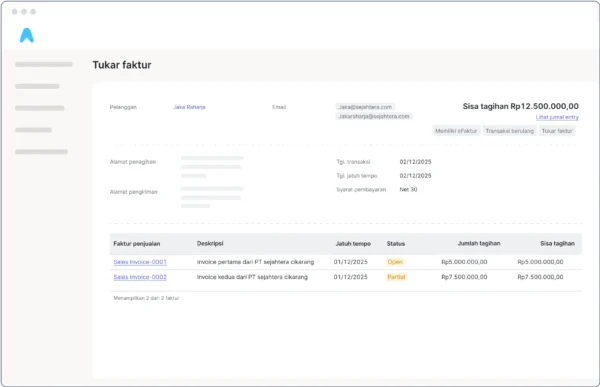Click the Transaksi berulang tag
This screenshot has width=600, height=387.
[x=509, y=131]
